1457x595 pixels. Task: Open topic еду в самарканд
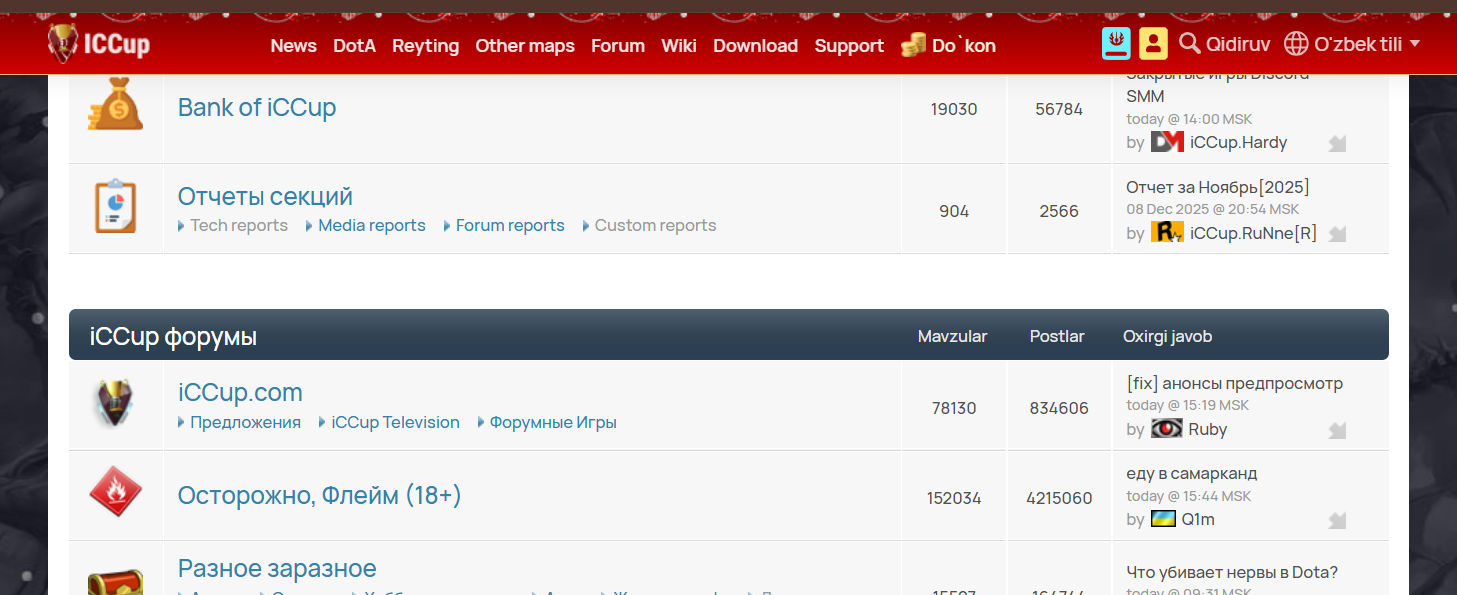pyautogui.click(x=1192, y=473)
